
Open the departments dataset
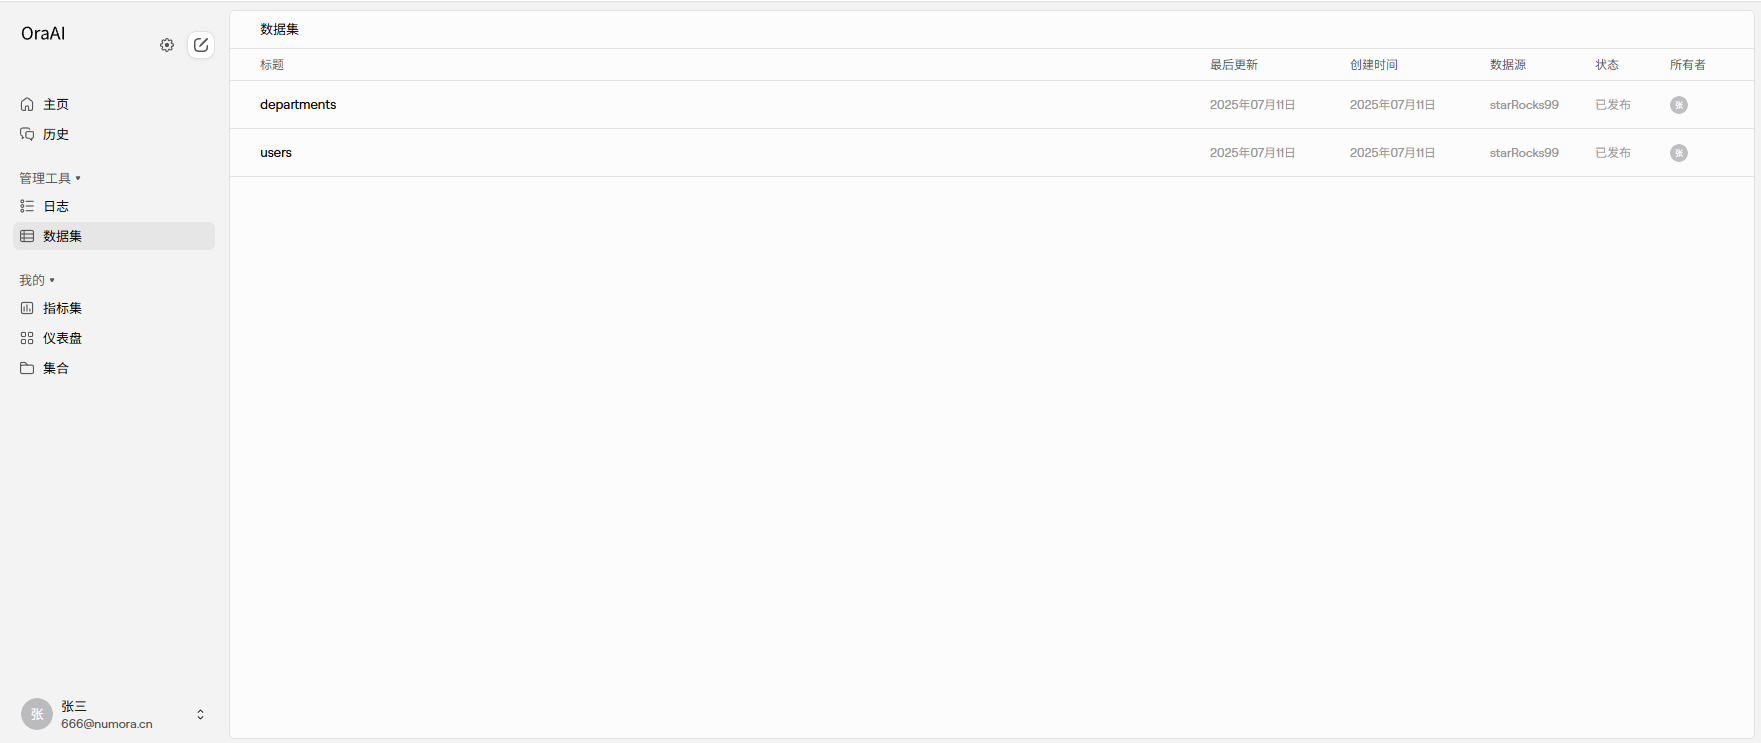pyautogui.click(x=298, y=105)
